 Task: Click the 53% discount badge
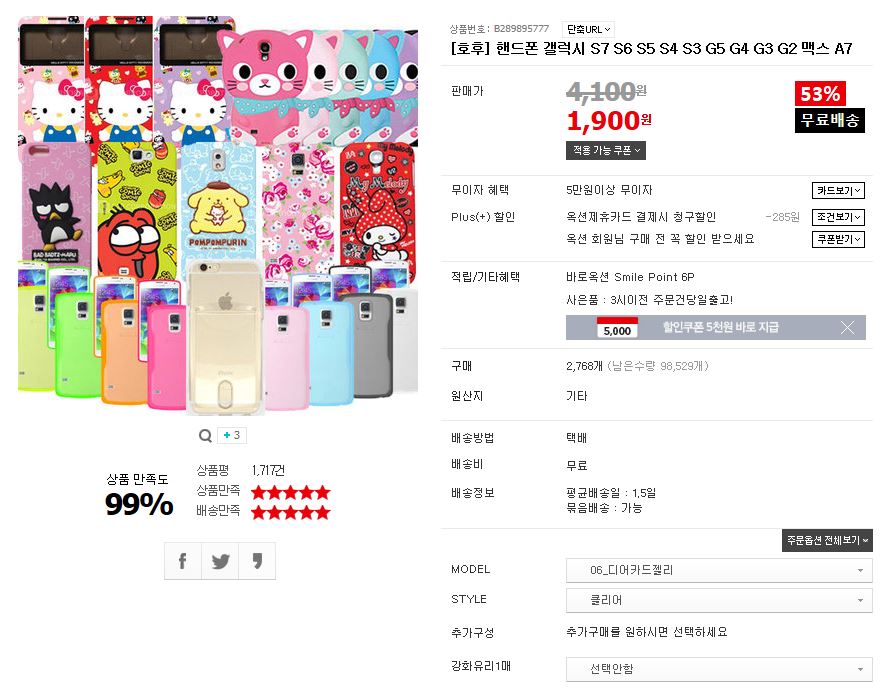click(820, 94)
